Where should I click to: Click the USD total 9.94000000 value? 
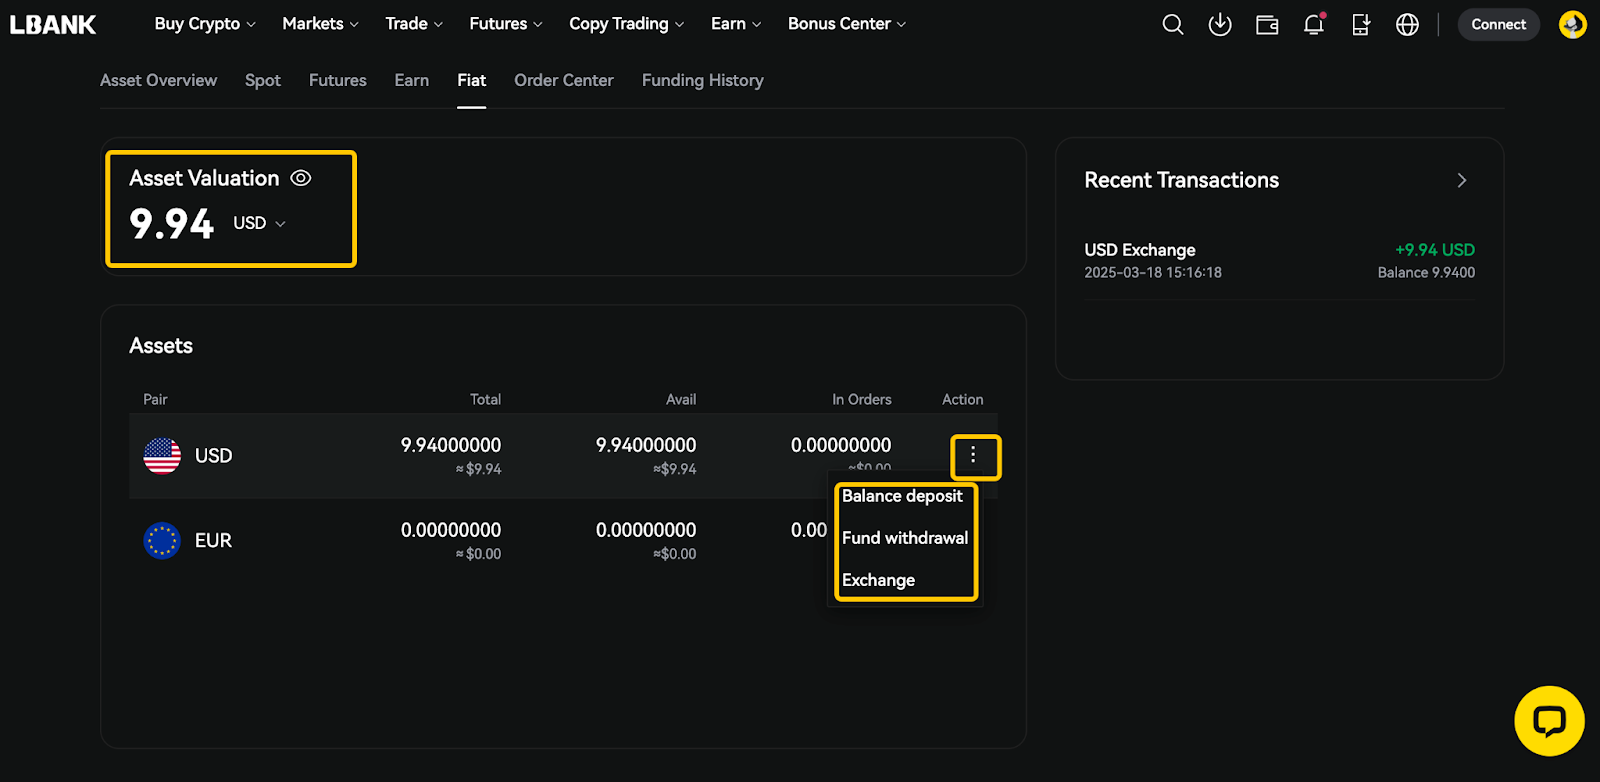(451, 445)
